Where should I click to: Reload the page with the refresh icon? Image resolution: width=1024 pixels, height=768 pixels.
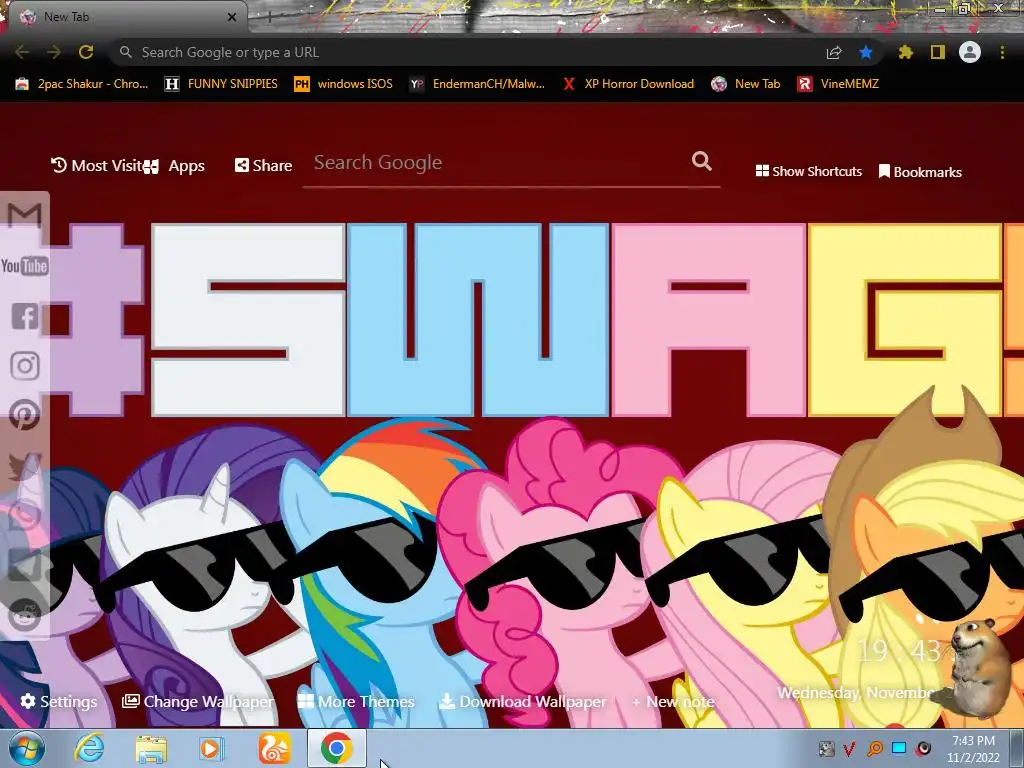click(x=86, y=52)
